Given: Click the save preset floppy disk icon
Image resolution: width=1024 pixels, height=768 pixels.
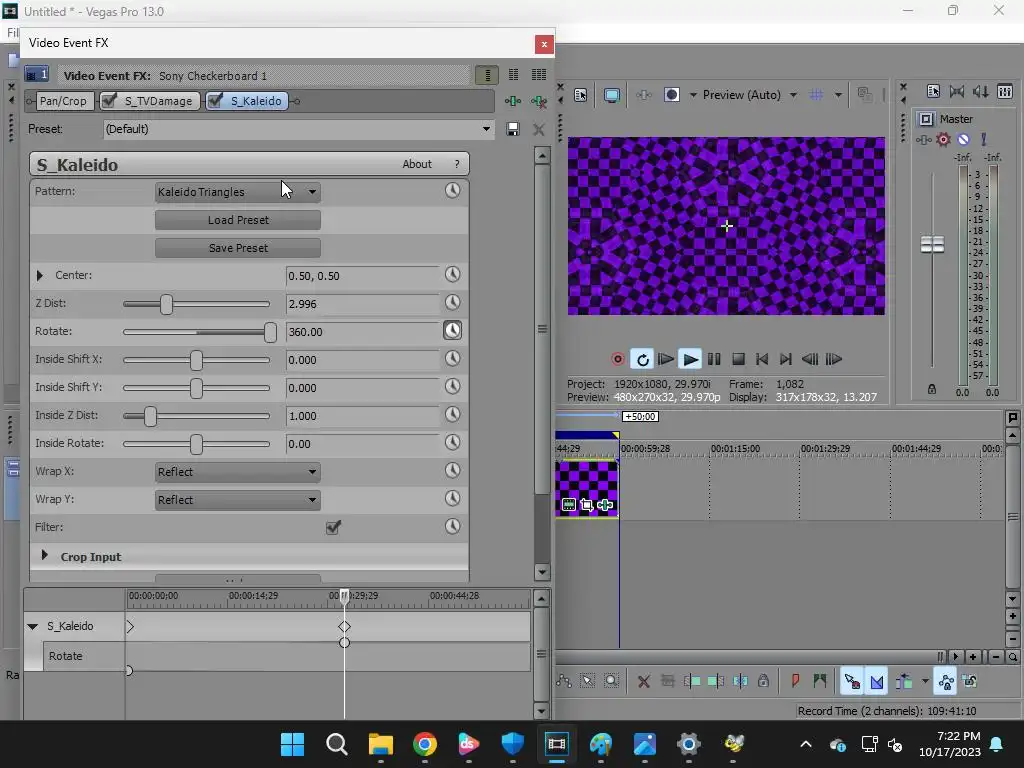Looking at the screenshot, I should click(x=513, y=129).
